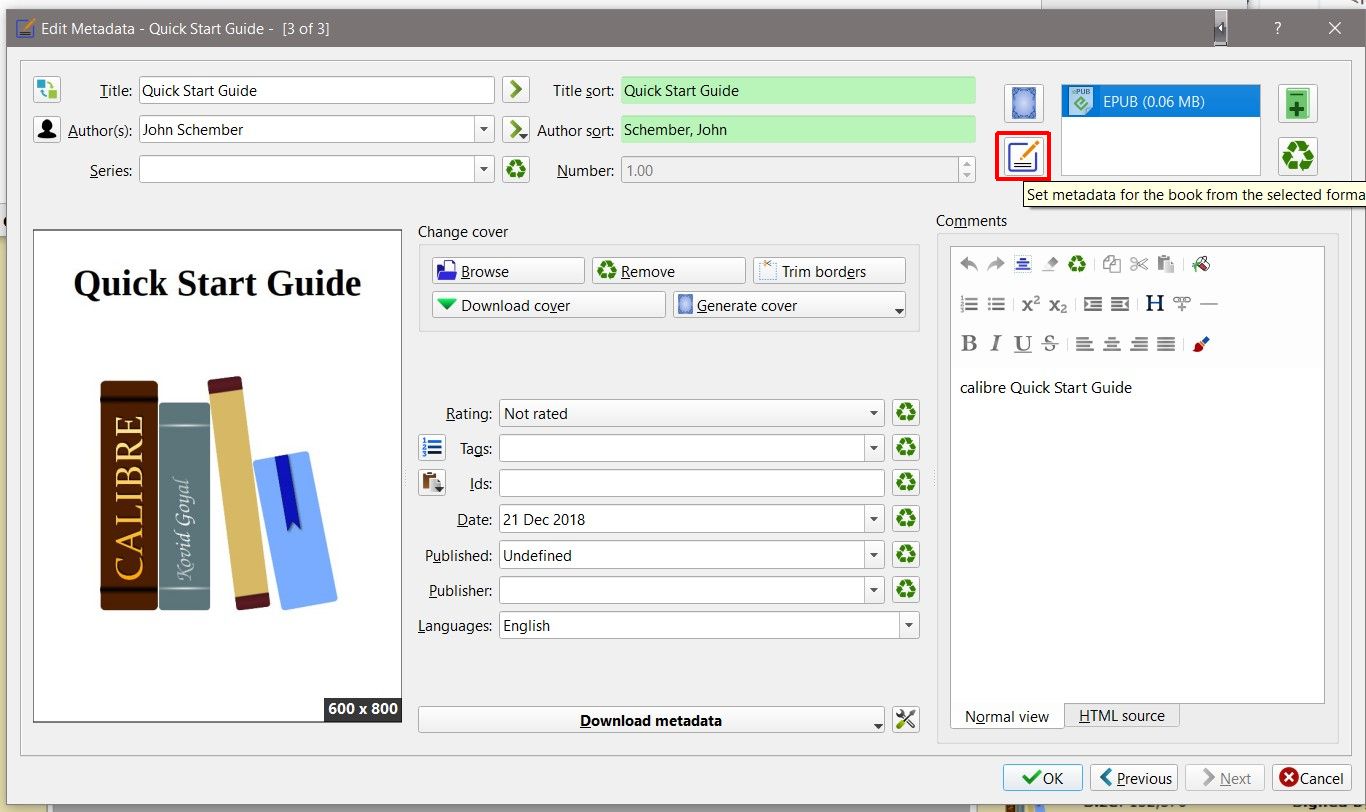
Task: Insert a link in comments
Action: (1182, 304)
